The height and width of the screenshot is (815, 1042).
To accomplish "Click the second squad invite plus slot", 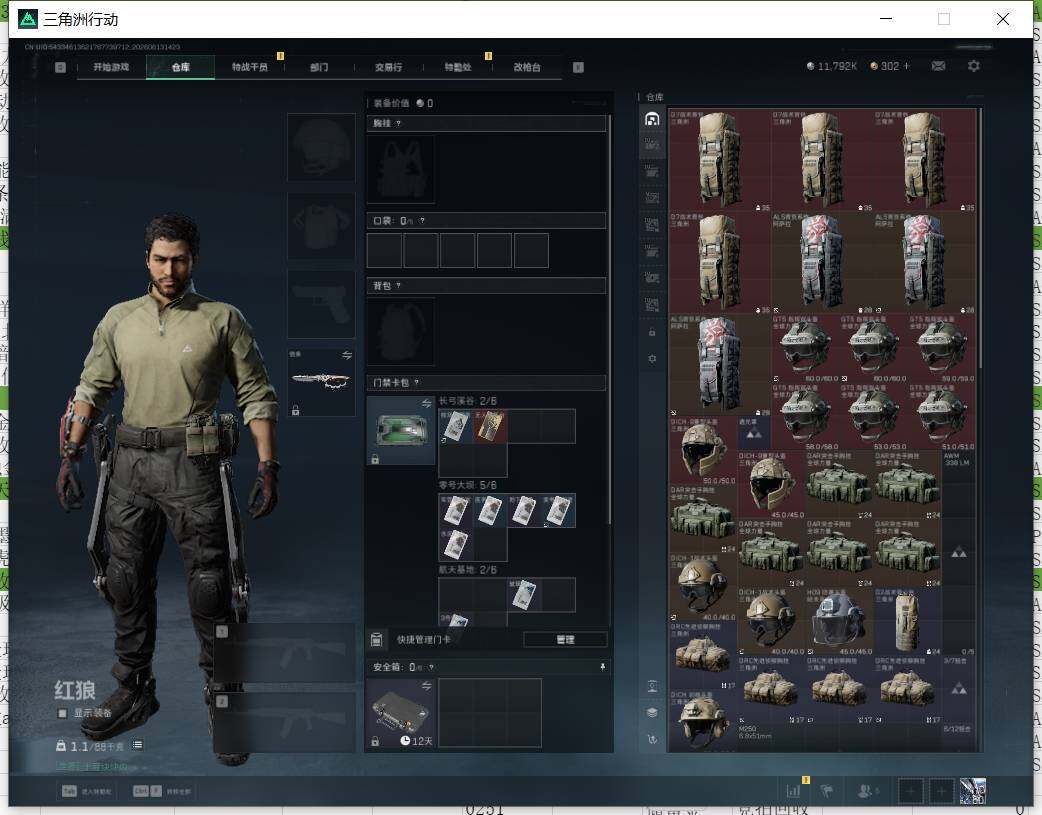I will pos(941,791).
